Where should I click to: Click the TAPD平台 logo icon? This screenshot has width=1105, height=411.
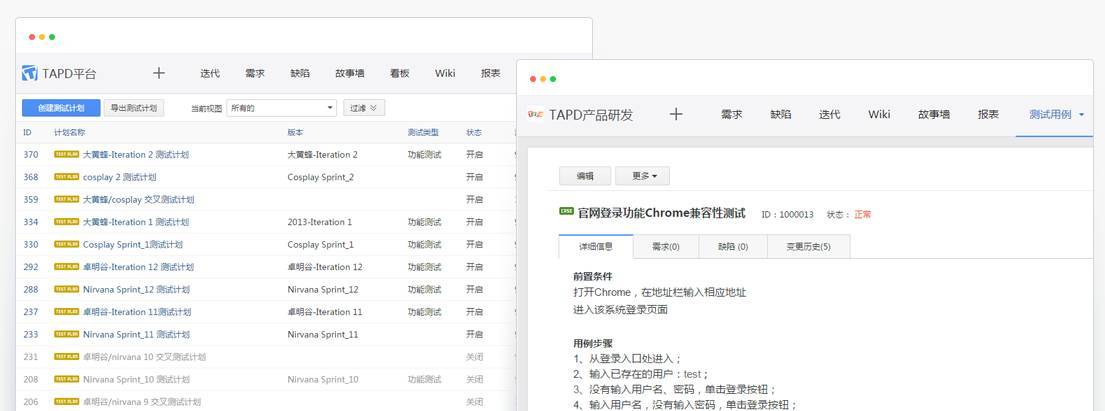click(30, 73)
